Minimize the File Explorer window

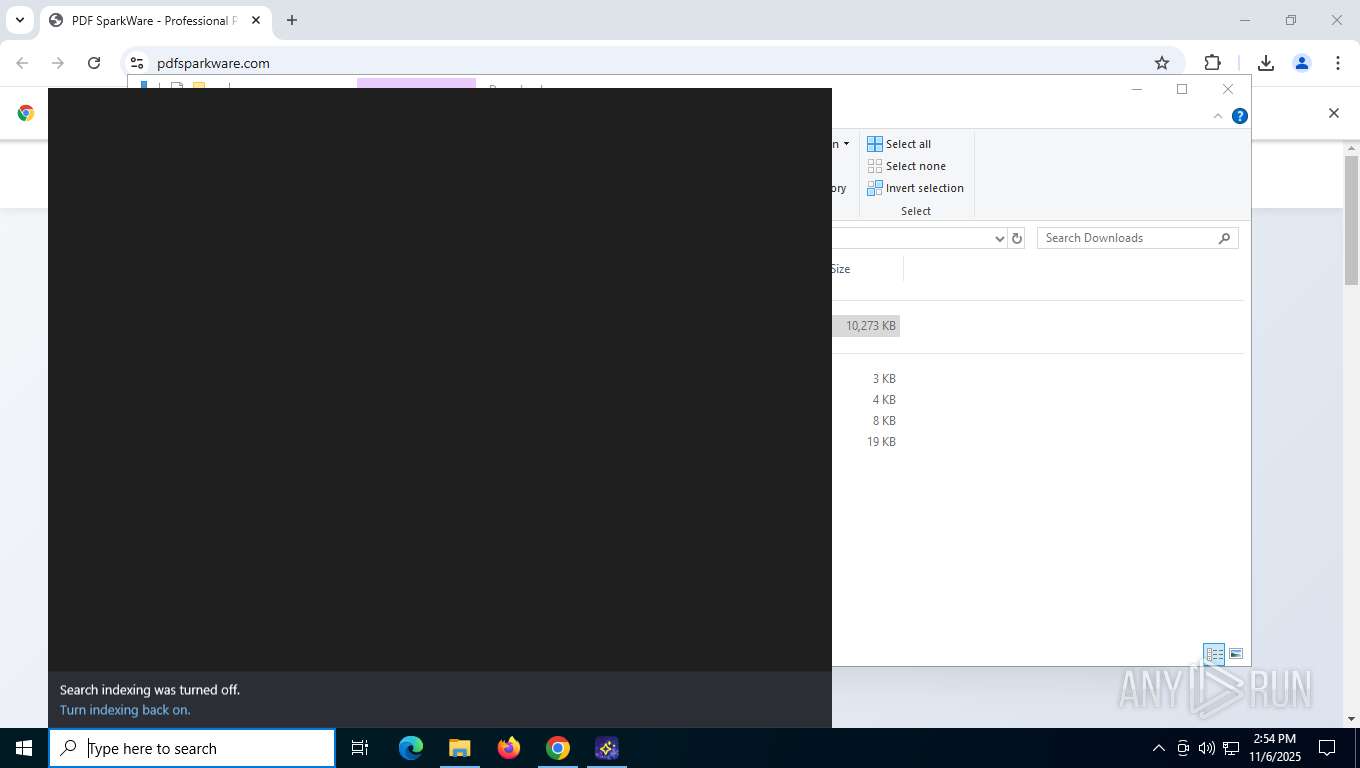(1137, 89)
